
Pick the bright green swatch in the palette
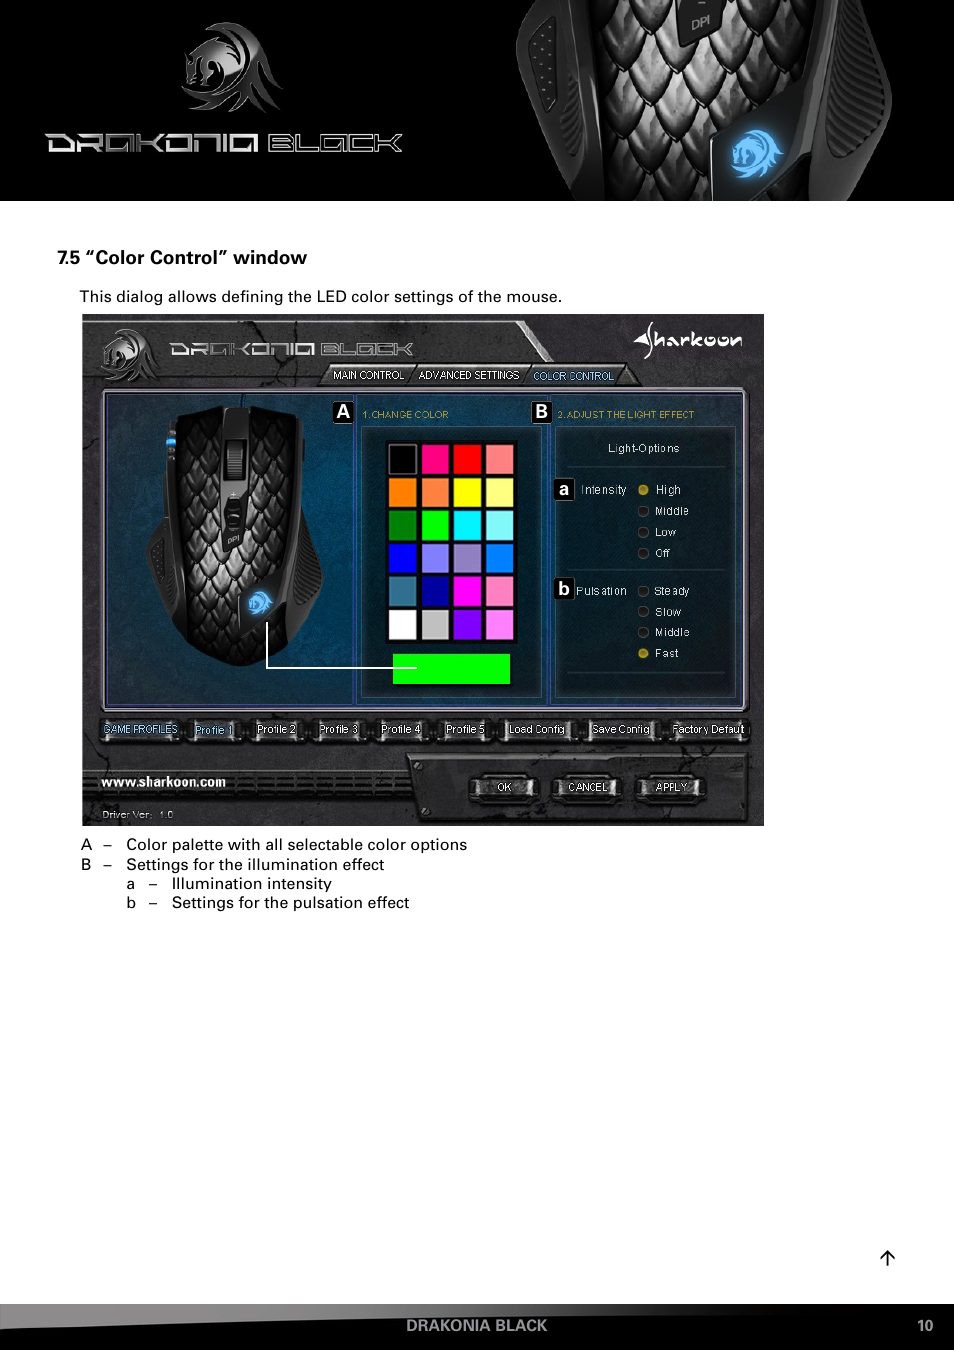click(435, 525)
